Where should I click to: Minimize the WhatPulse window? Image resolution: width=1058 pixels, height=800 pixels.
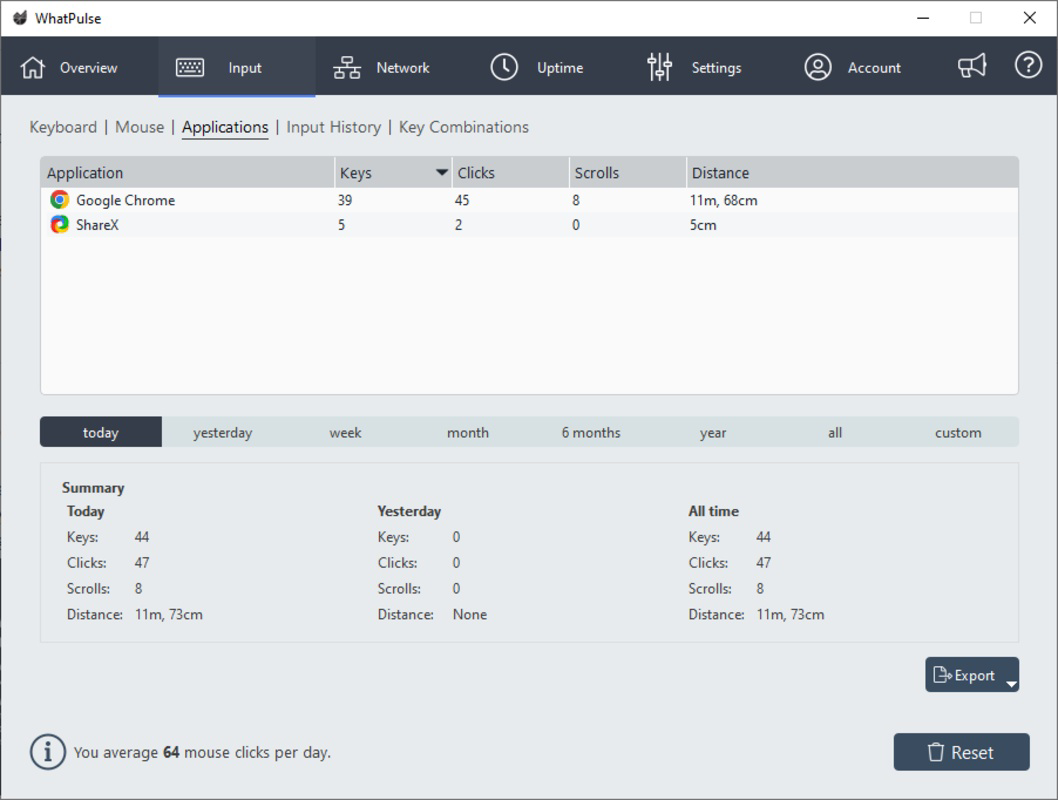pyautogui.click(x=923, y=18)
